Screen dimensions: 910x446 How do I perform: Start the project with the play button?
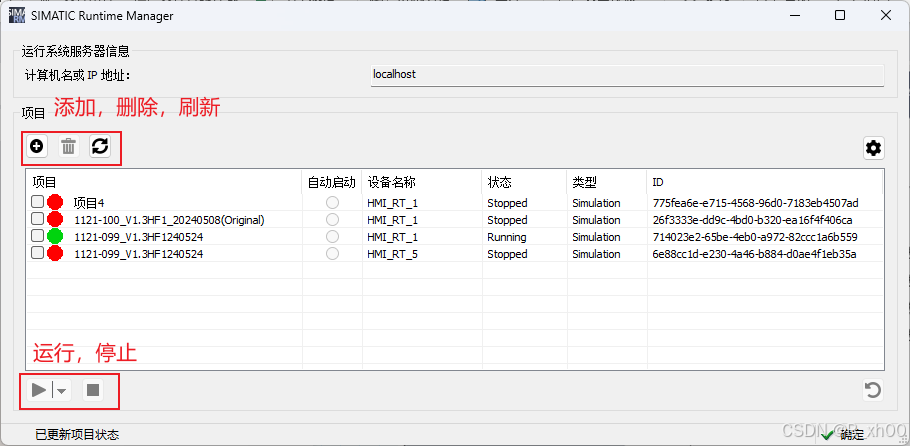click(39, 390)
